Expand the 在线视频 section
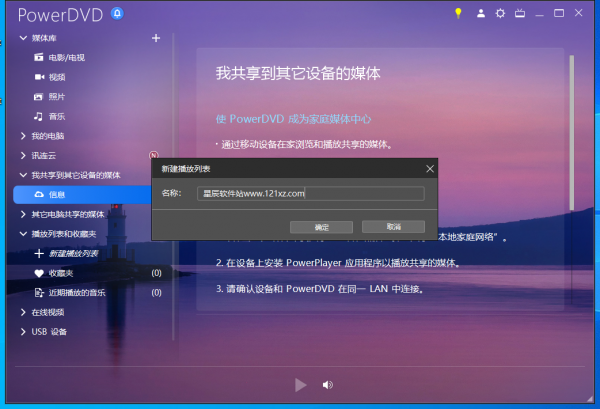 coord(23,312)
